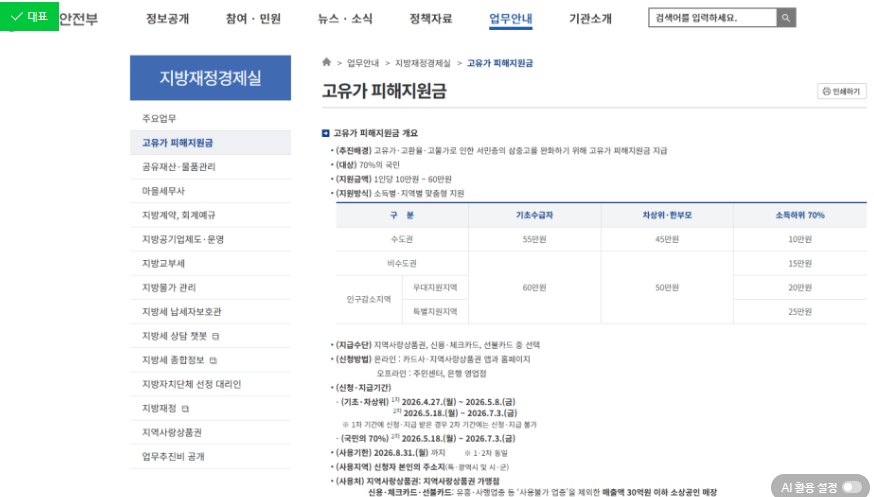
Task: Click the 대표 green badge
Action: click(30, 16)
